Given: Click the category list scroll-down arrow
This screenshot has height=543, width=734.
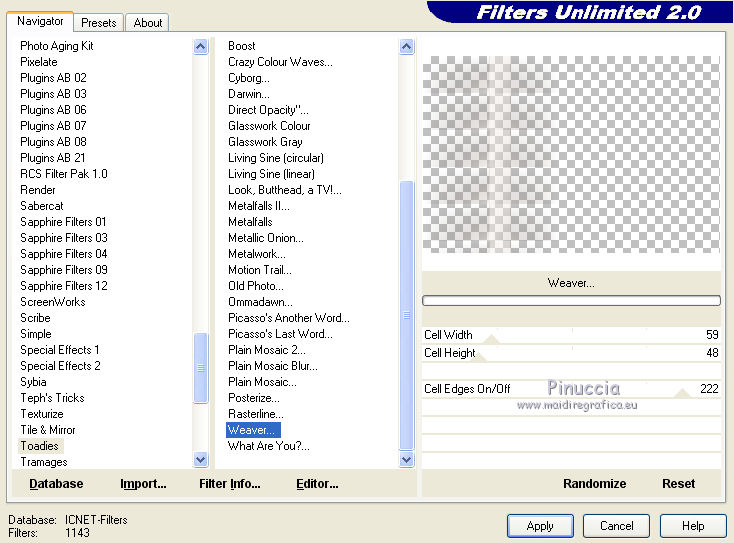Looking at the screenshot, I should (x=200, y=460).
